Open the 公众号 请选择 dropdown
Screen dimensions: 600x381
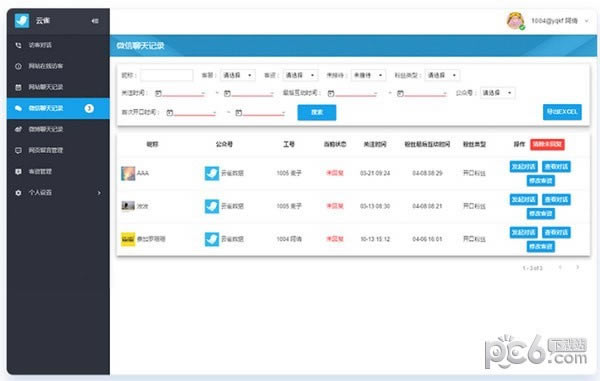click(x=497, y=93)
